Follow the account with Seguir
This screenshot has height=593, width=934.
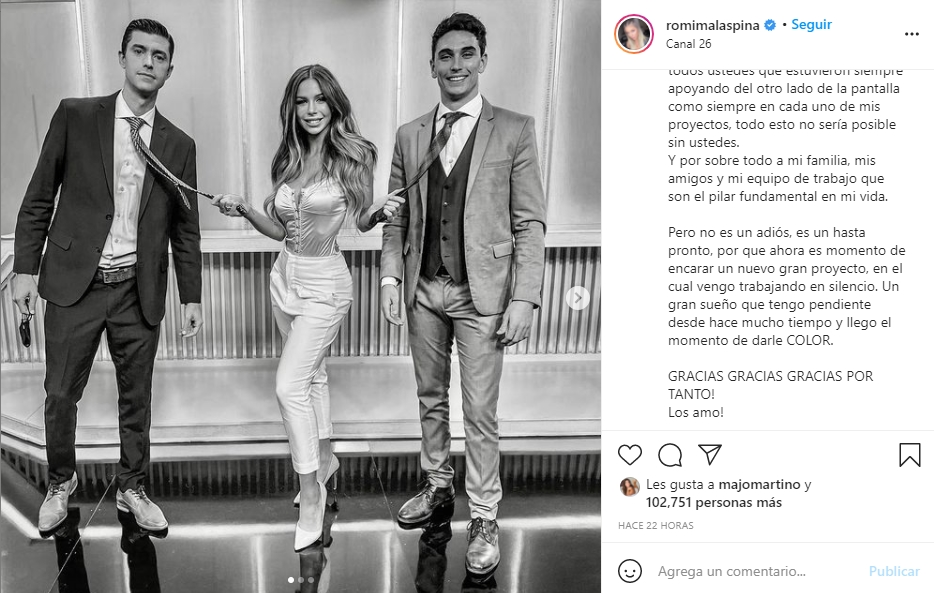pos(811,24)
